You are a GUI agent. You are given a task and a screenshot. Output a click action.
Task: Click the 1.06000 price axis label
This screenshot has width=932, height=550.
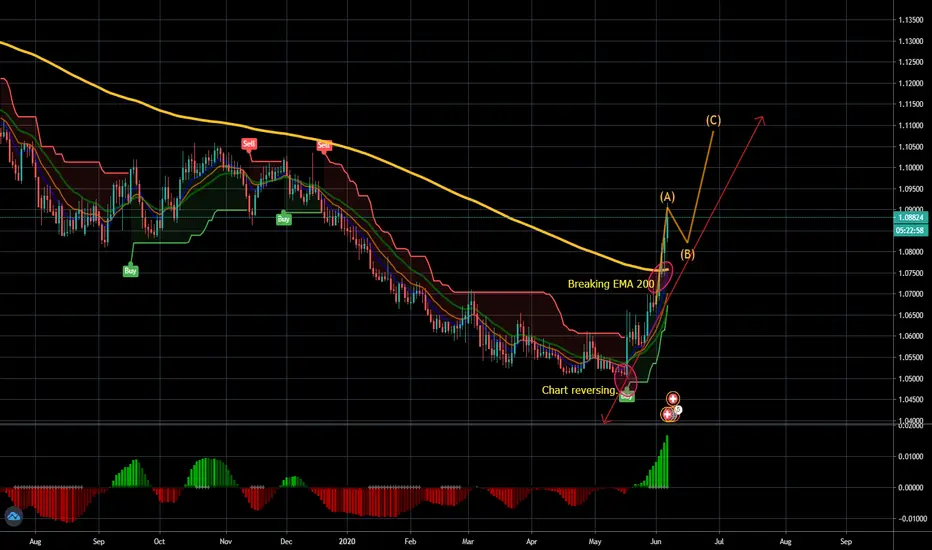(911, 337)
